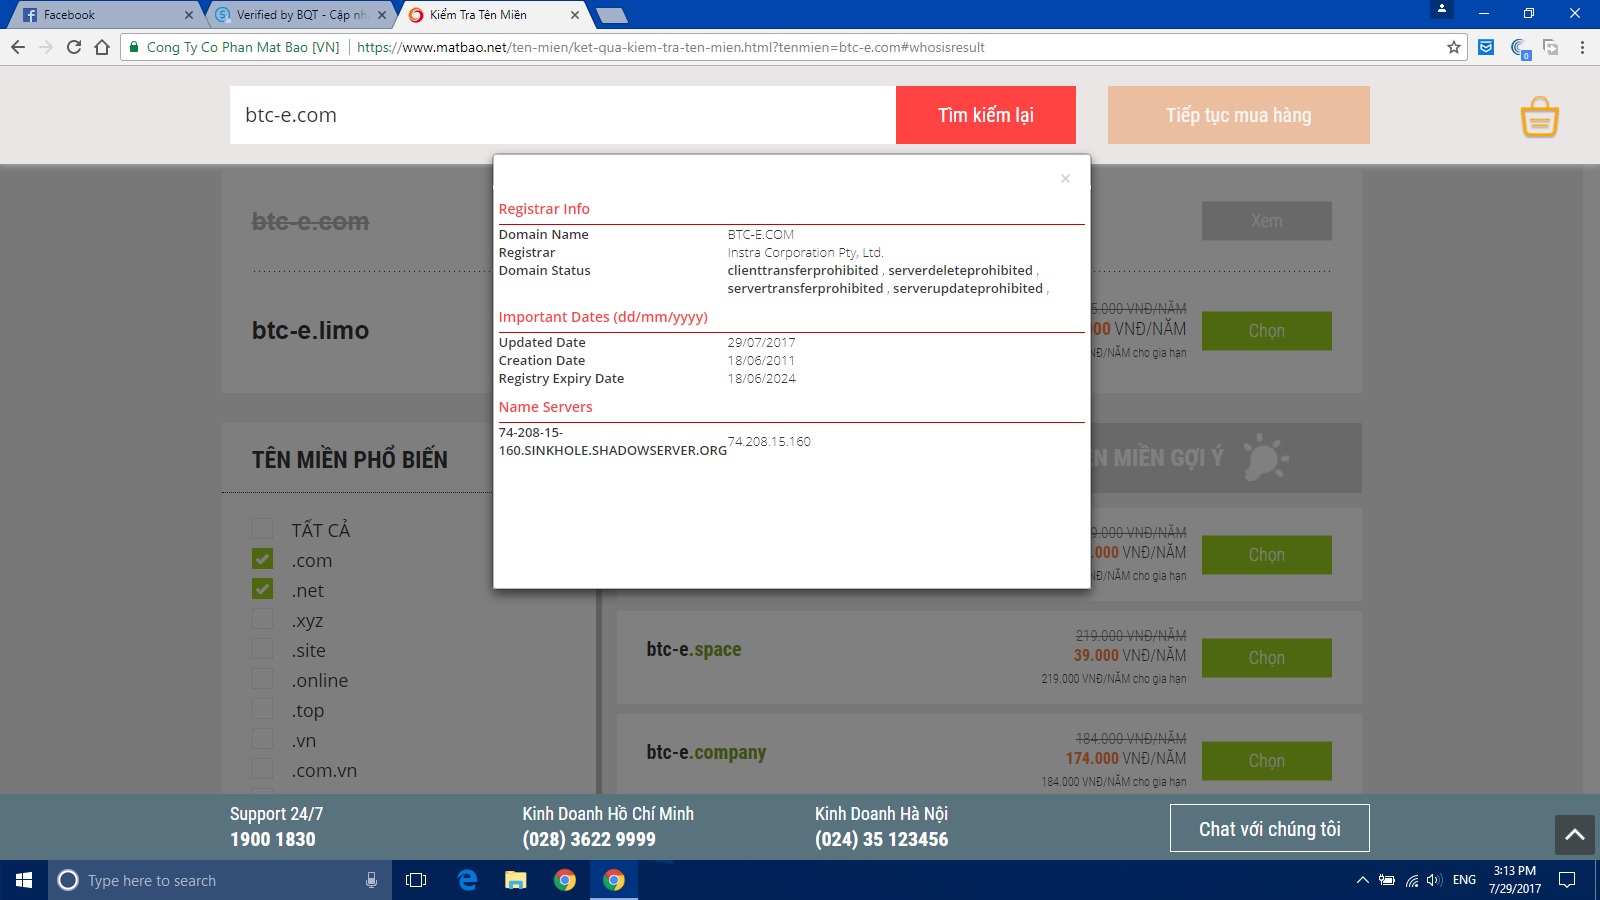Open the Chat với chúng tôi button
Screen dimensions: 1600x900
(1270, 828)
